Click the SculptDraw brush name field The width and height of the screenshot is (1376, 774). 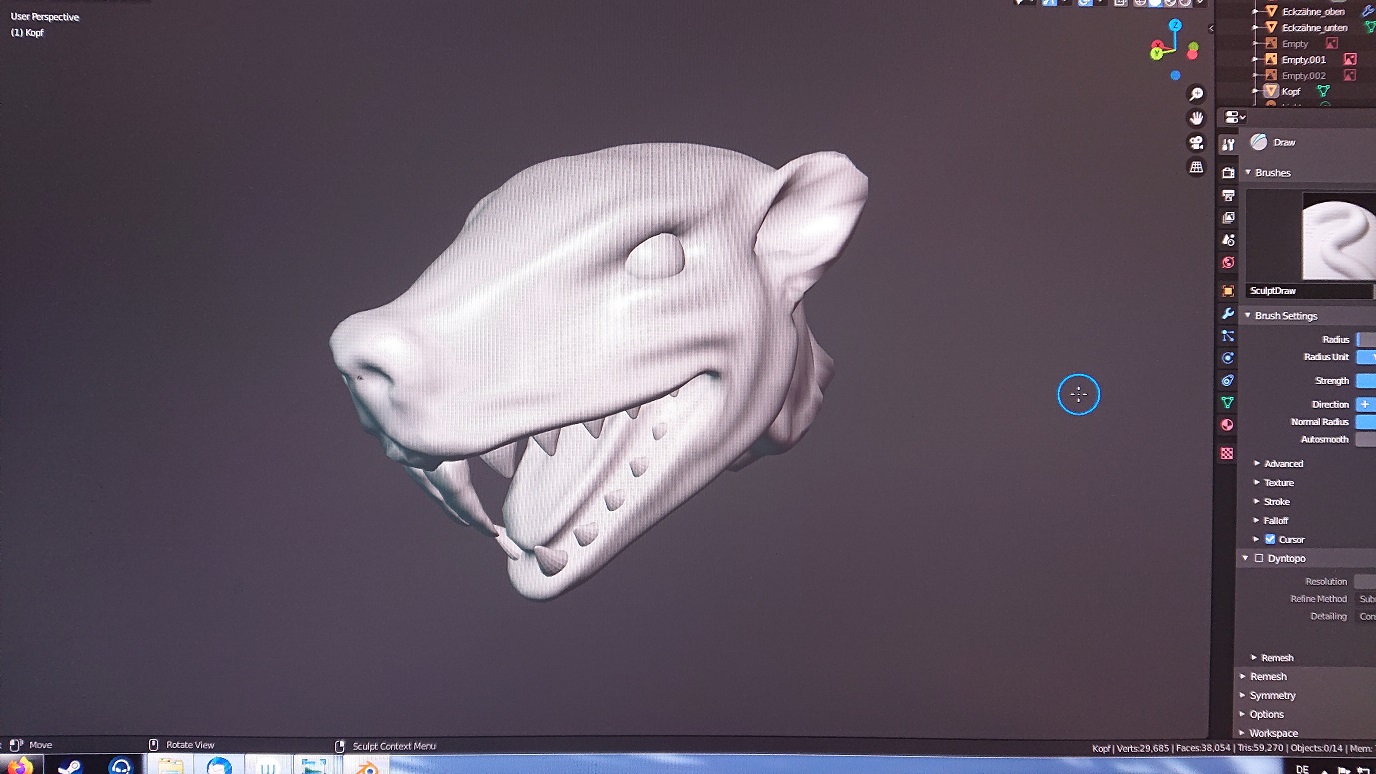click(1309, 291)
